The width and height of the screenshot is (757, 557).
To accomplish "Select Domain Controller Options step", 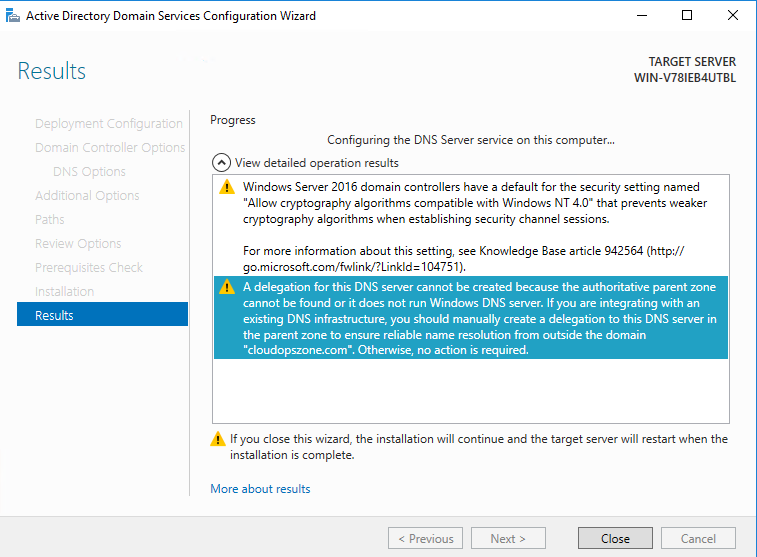I will click(x=110, y=147).
